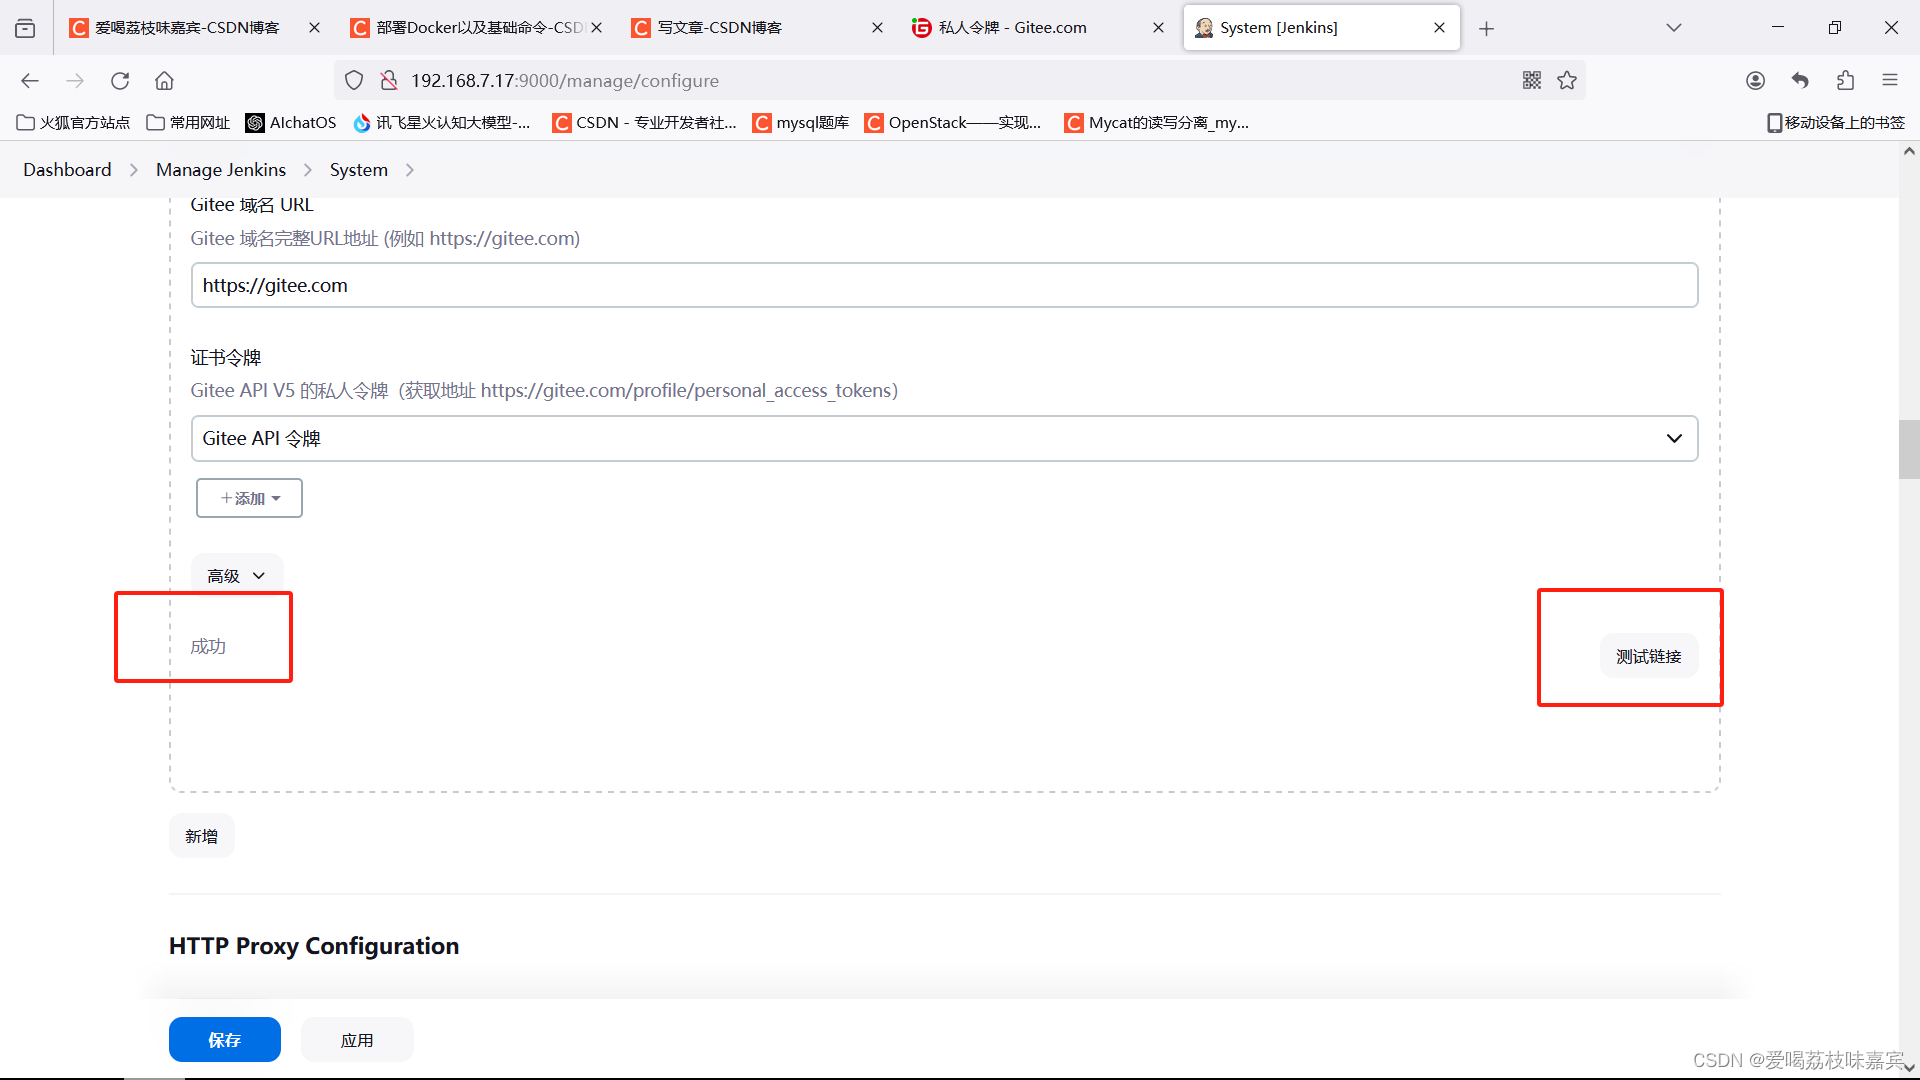Open the Firefox account icon
Screen dimensions: 1920x1080
coord(1755,81)
